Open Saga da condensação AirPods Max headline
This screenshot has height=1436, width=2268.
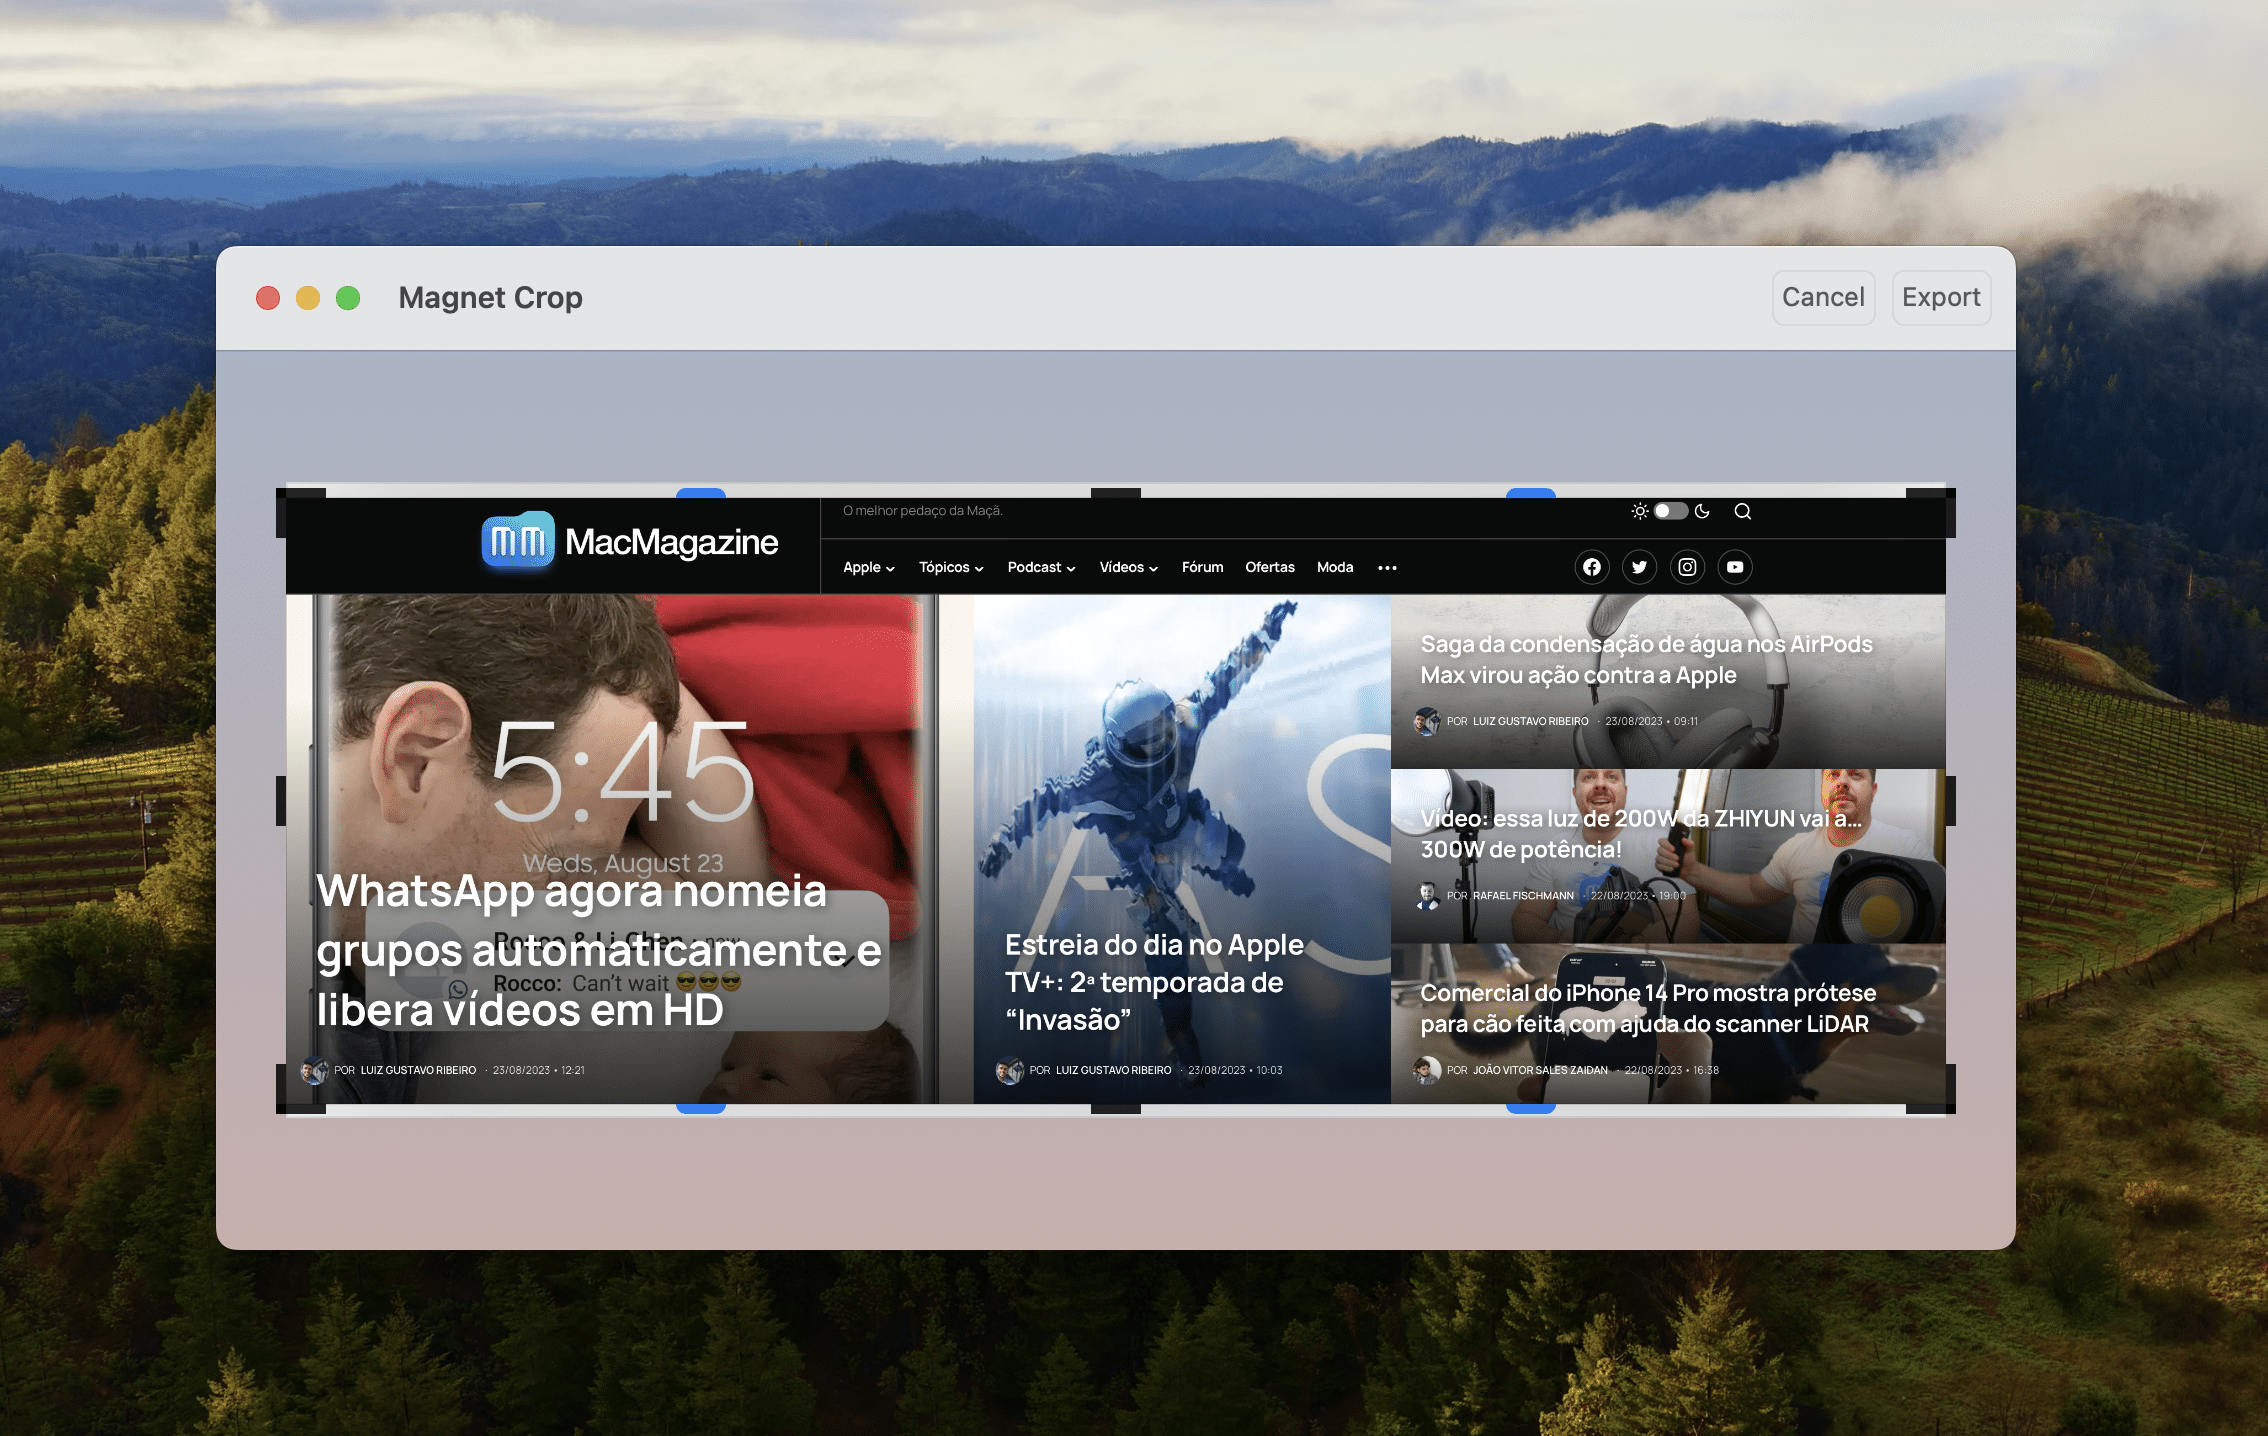pos(1646,659)
